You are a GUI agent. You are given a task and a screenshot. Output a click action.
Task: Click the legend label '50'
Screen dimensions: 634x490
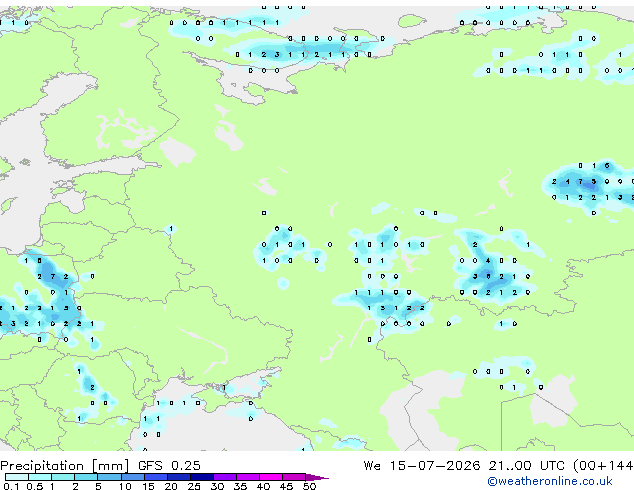click(309, 486)
